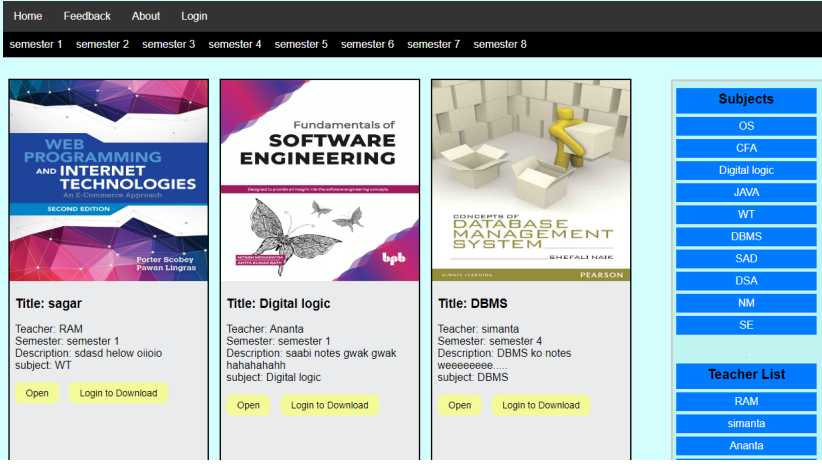
Task: Click the 'Teacher: Ananta' text
Action: pos(265,329)
